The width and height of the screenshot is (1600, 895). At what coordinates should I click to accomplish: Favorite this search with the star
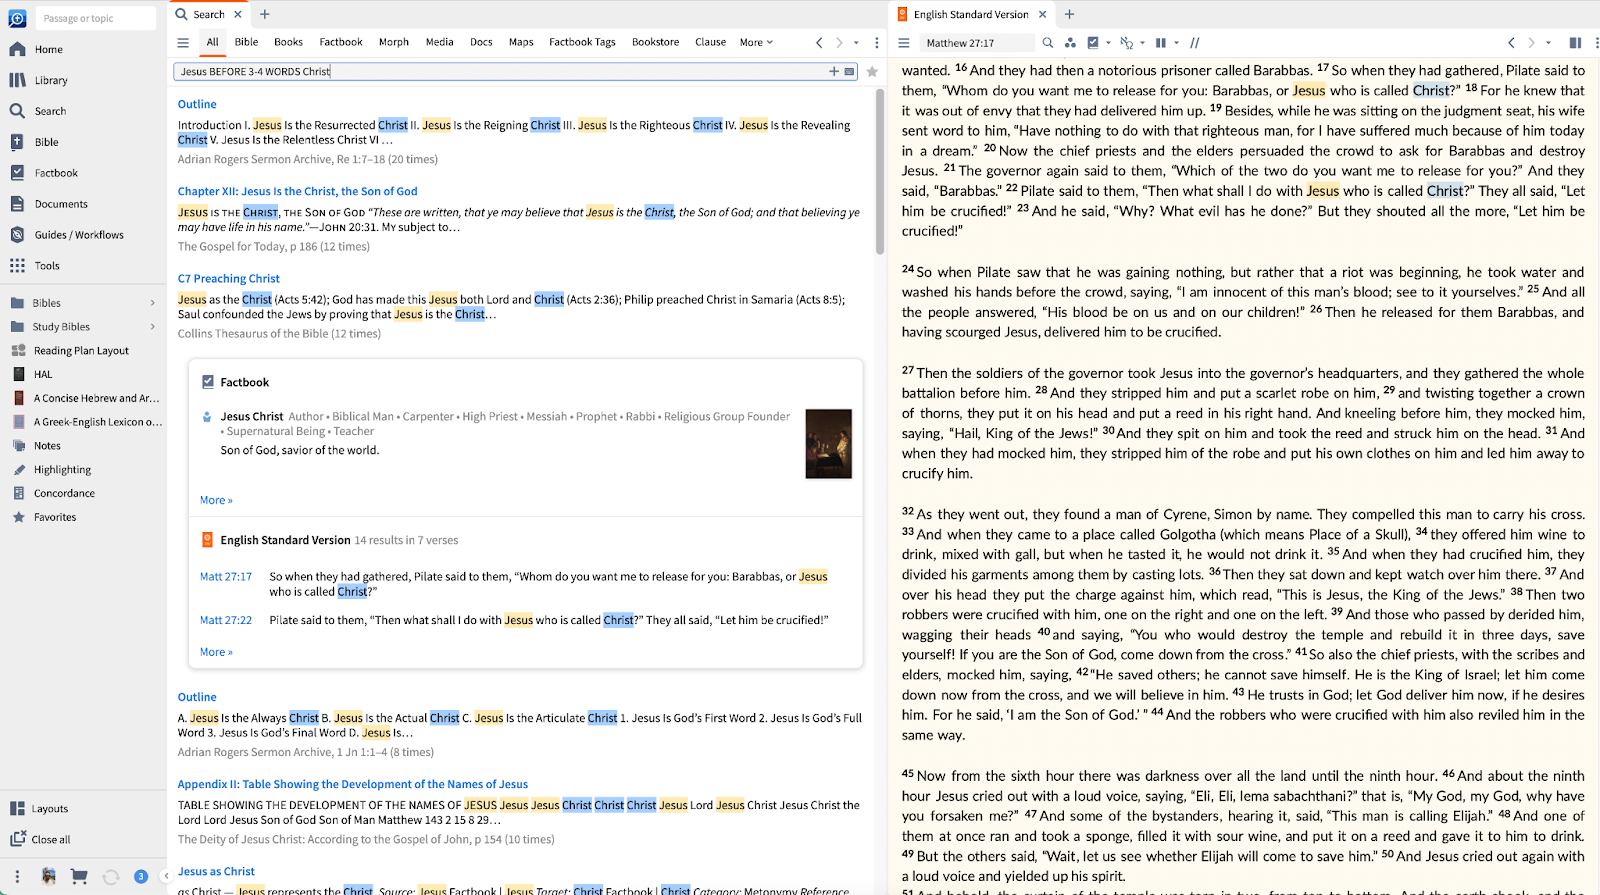[872, 71]
